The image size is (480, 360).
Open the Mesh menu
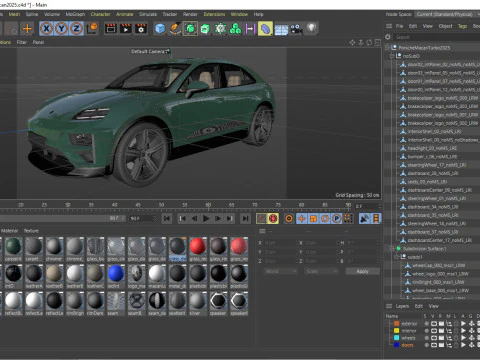(x=14, y=14)
